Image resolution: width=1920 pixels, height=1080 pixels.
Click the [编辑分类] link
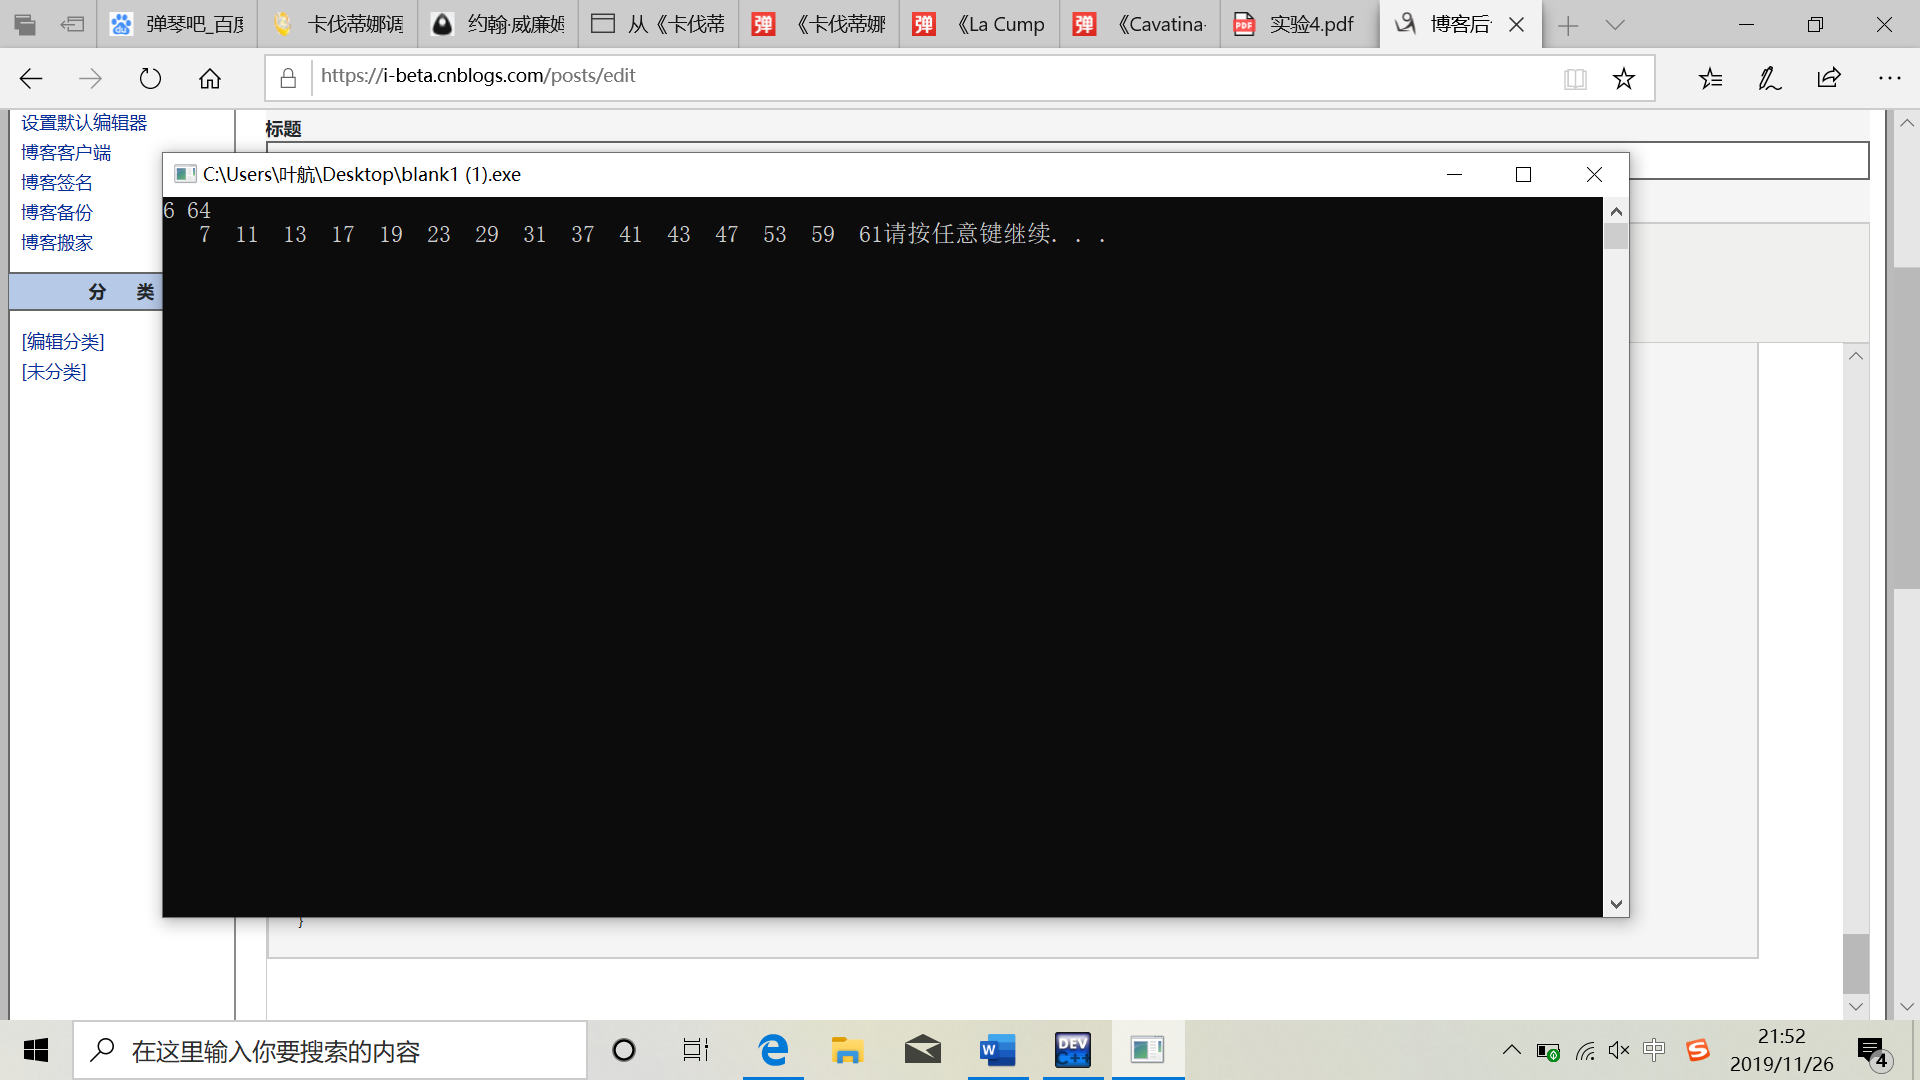pyautogui.click(x=63, y=342)
